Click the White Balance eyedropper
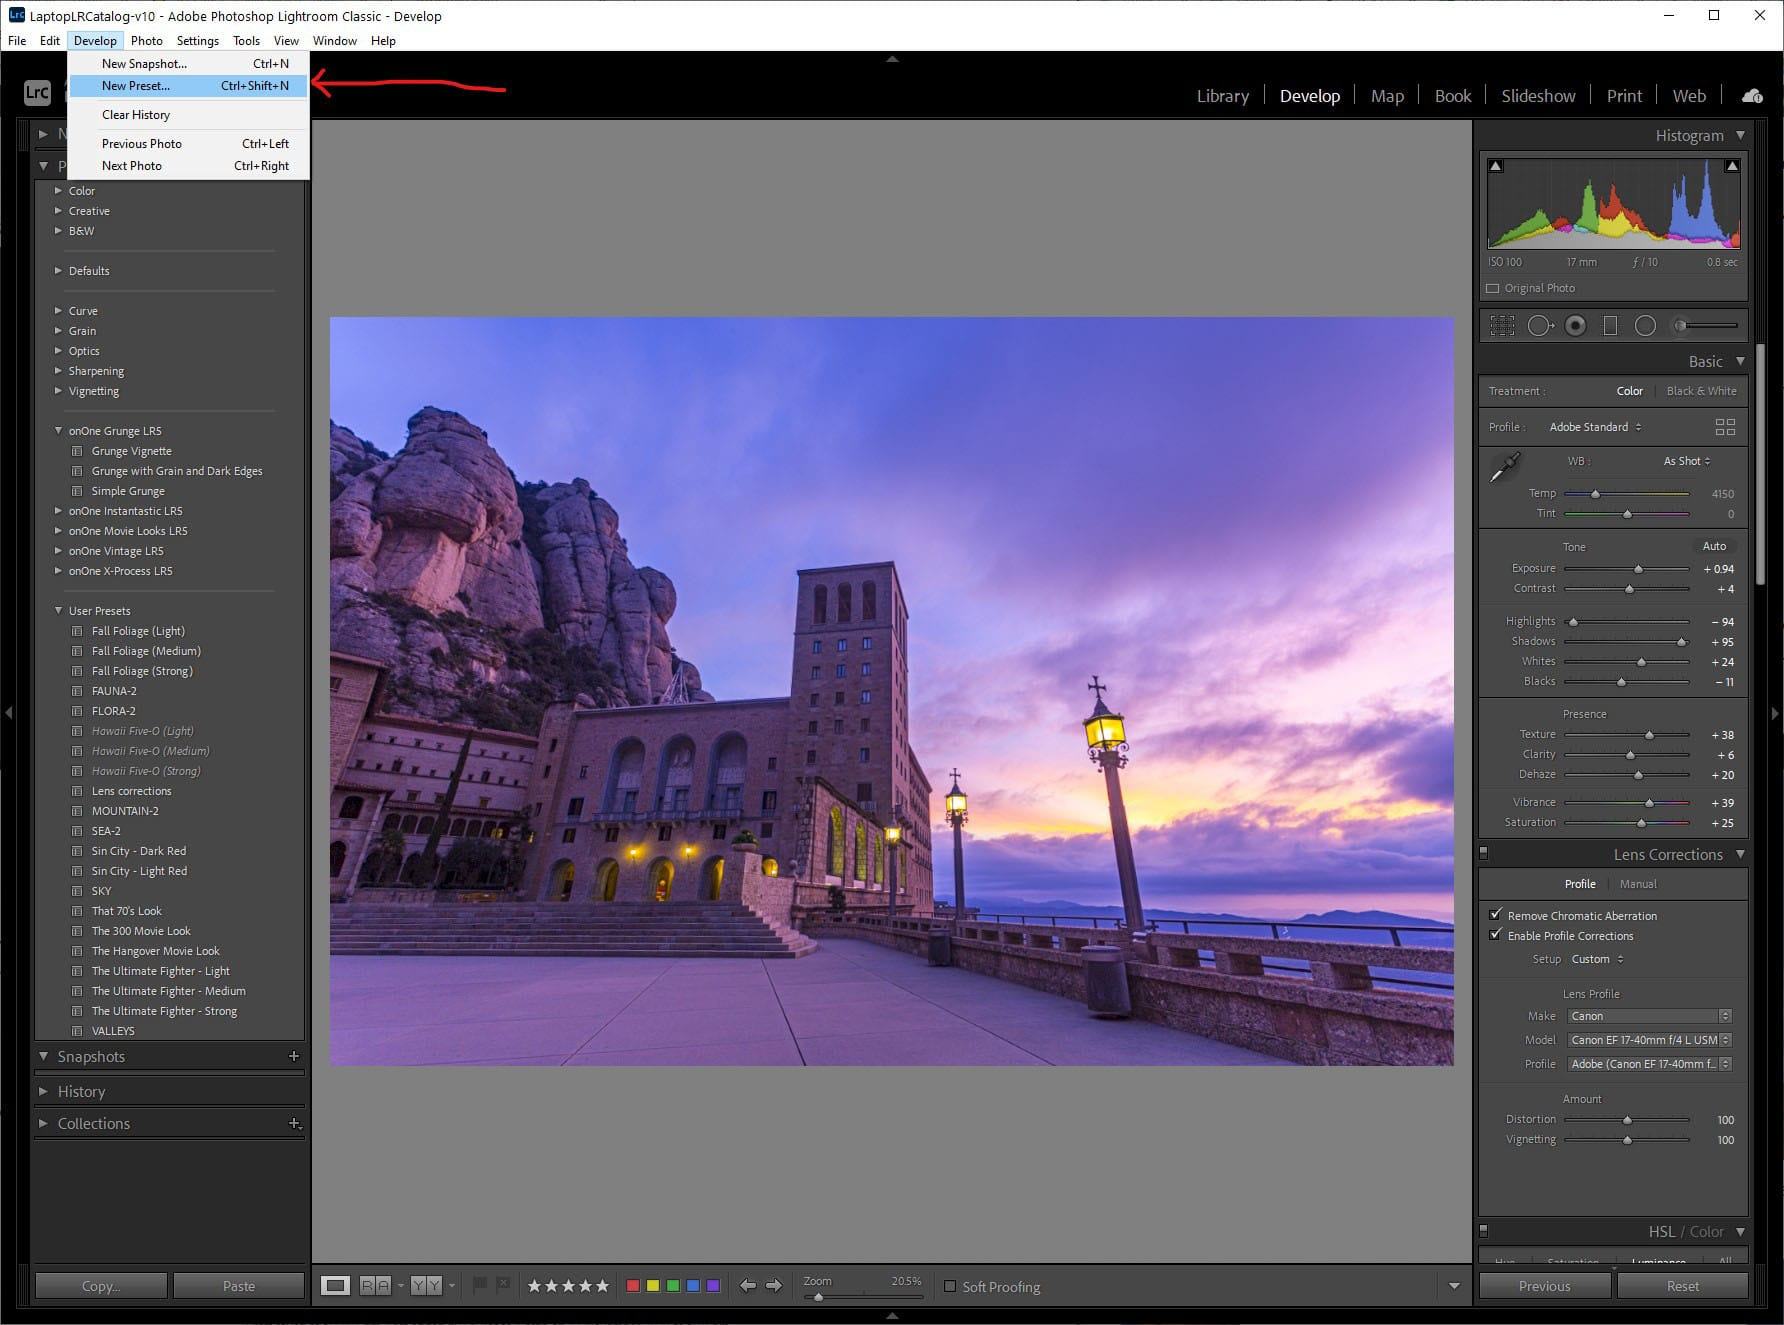This screenshot has height=1325, width=1784. pos(1506,465)
